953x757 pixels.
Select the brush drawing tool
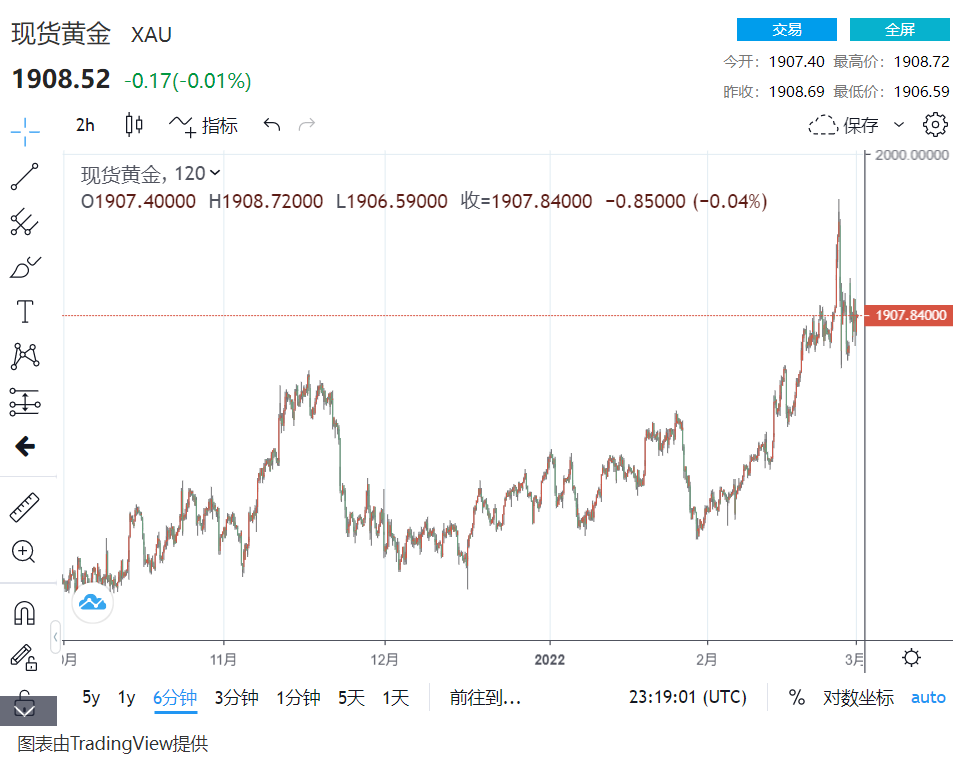tap(25, 267)
